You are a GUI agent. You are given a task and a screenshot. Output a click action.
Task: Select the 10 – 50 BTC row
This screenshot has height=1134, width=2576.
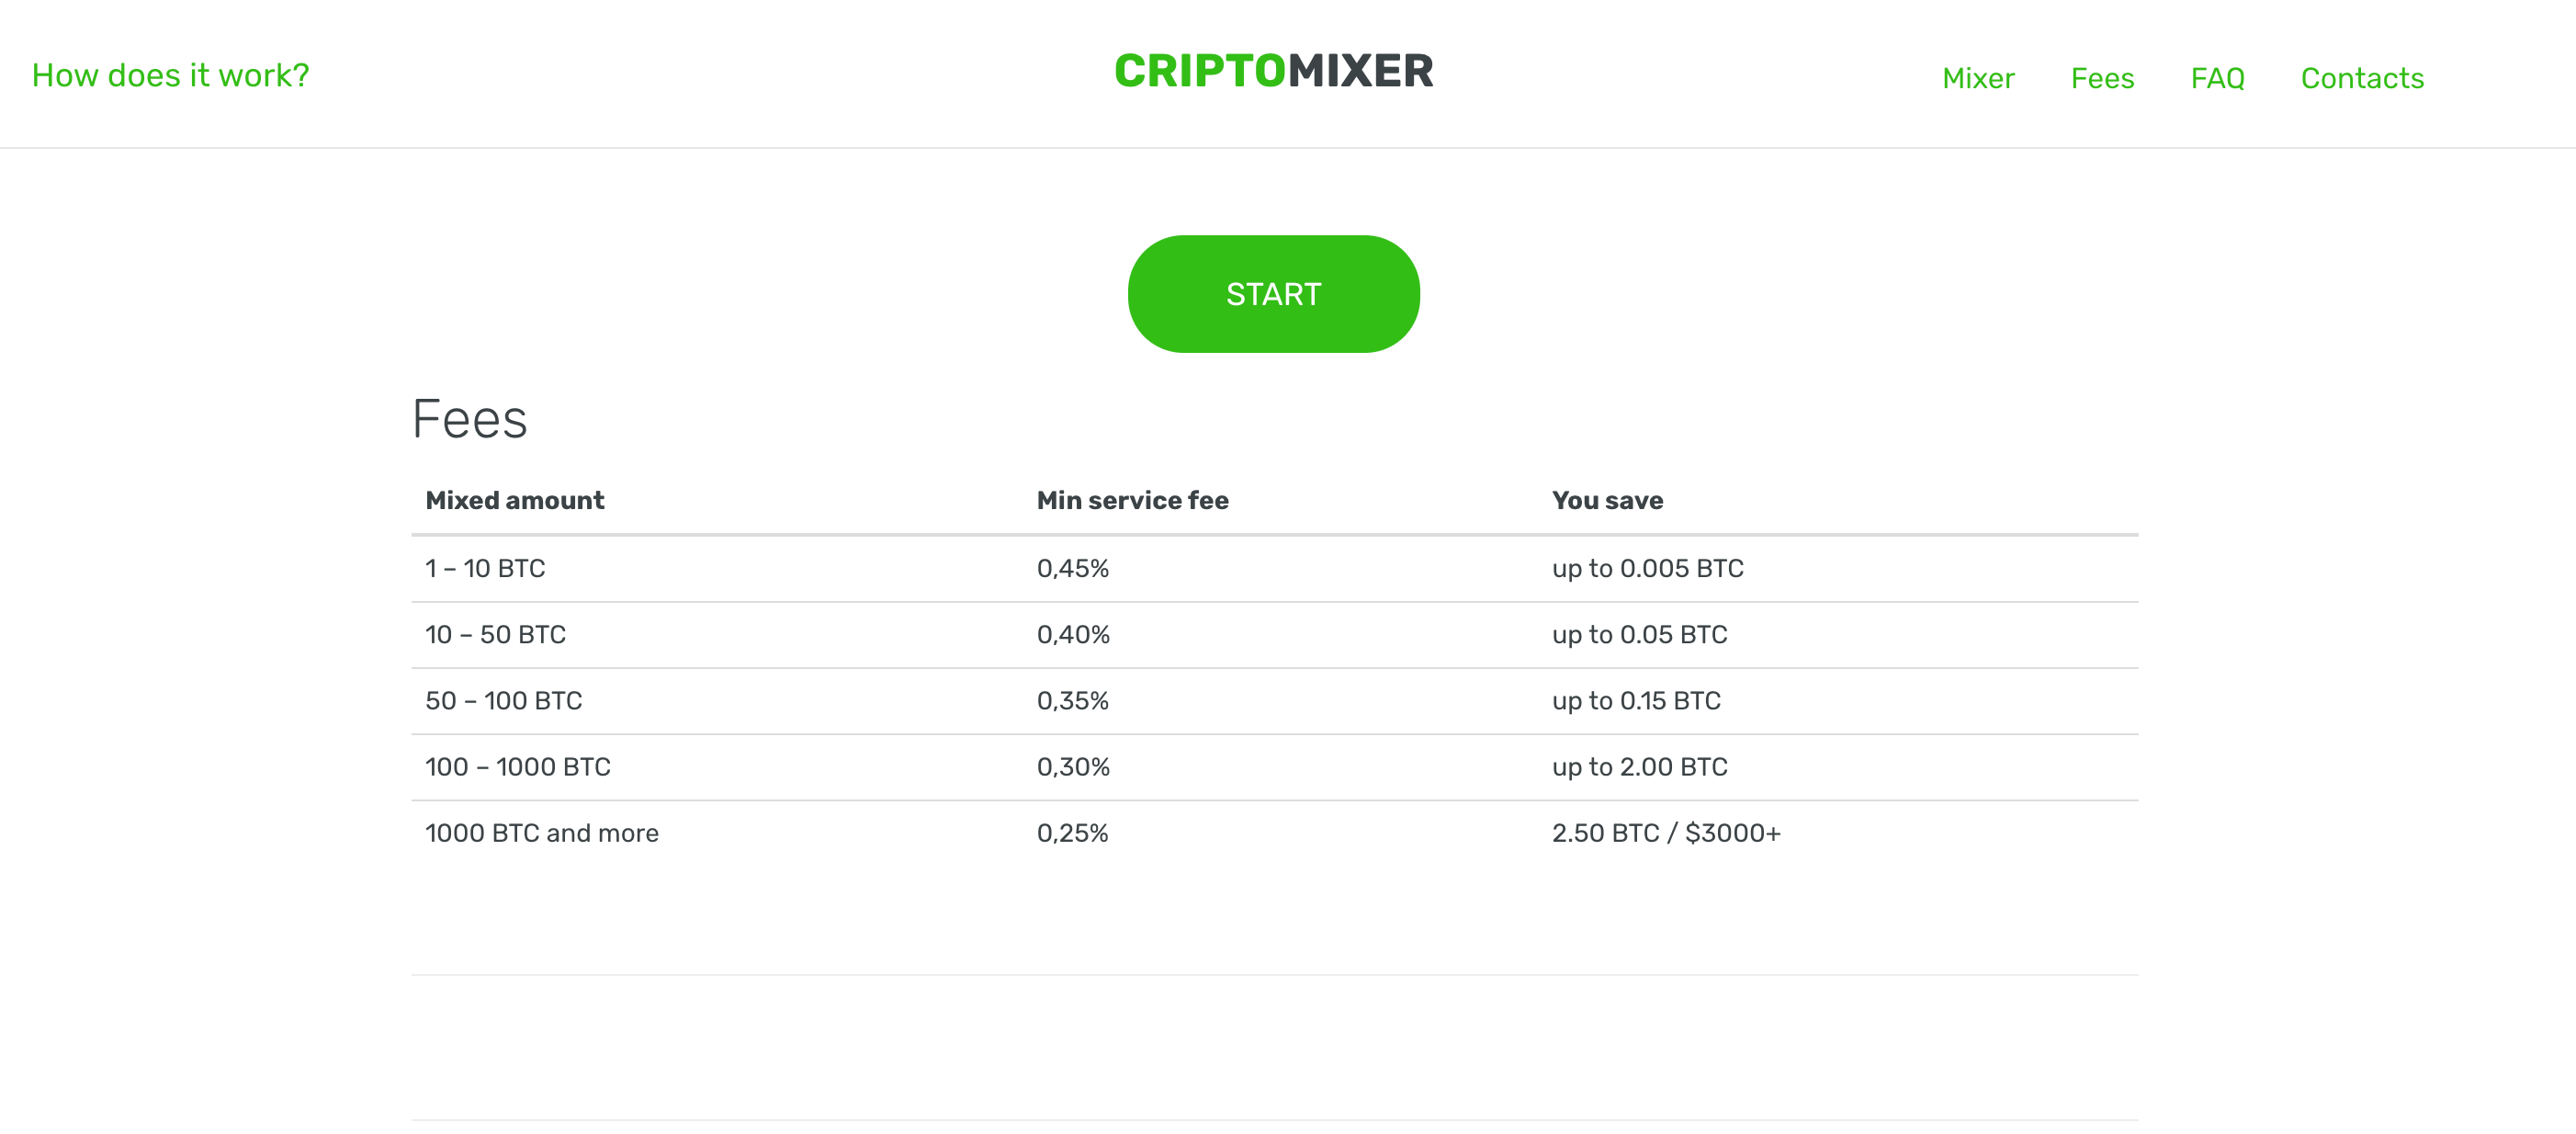click(1274, 635)
